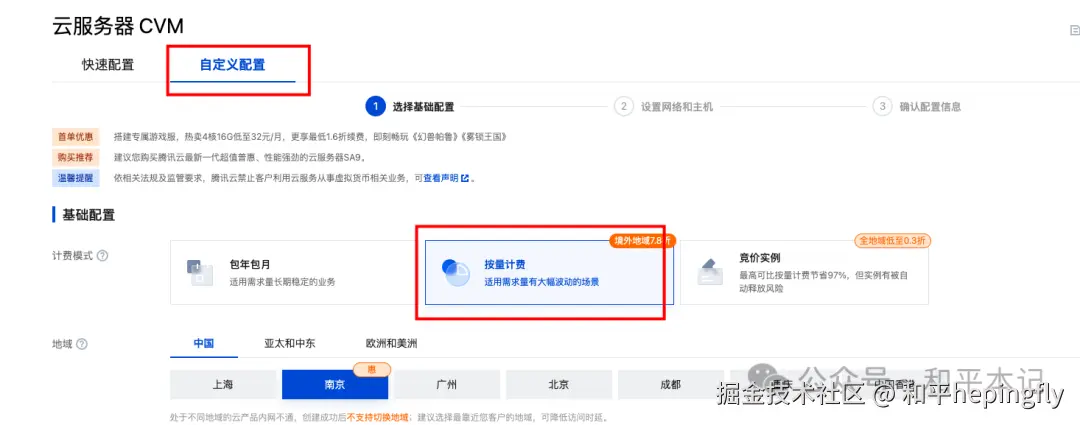The image size is (1080, 425).
Task: Choose the 按量计费 billing mode card
Action: (x=549, y=272)
